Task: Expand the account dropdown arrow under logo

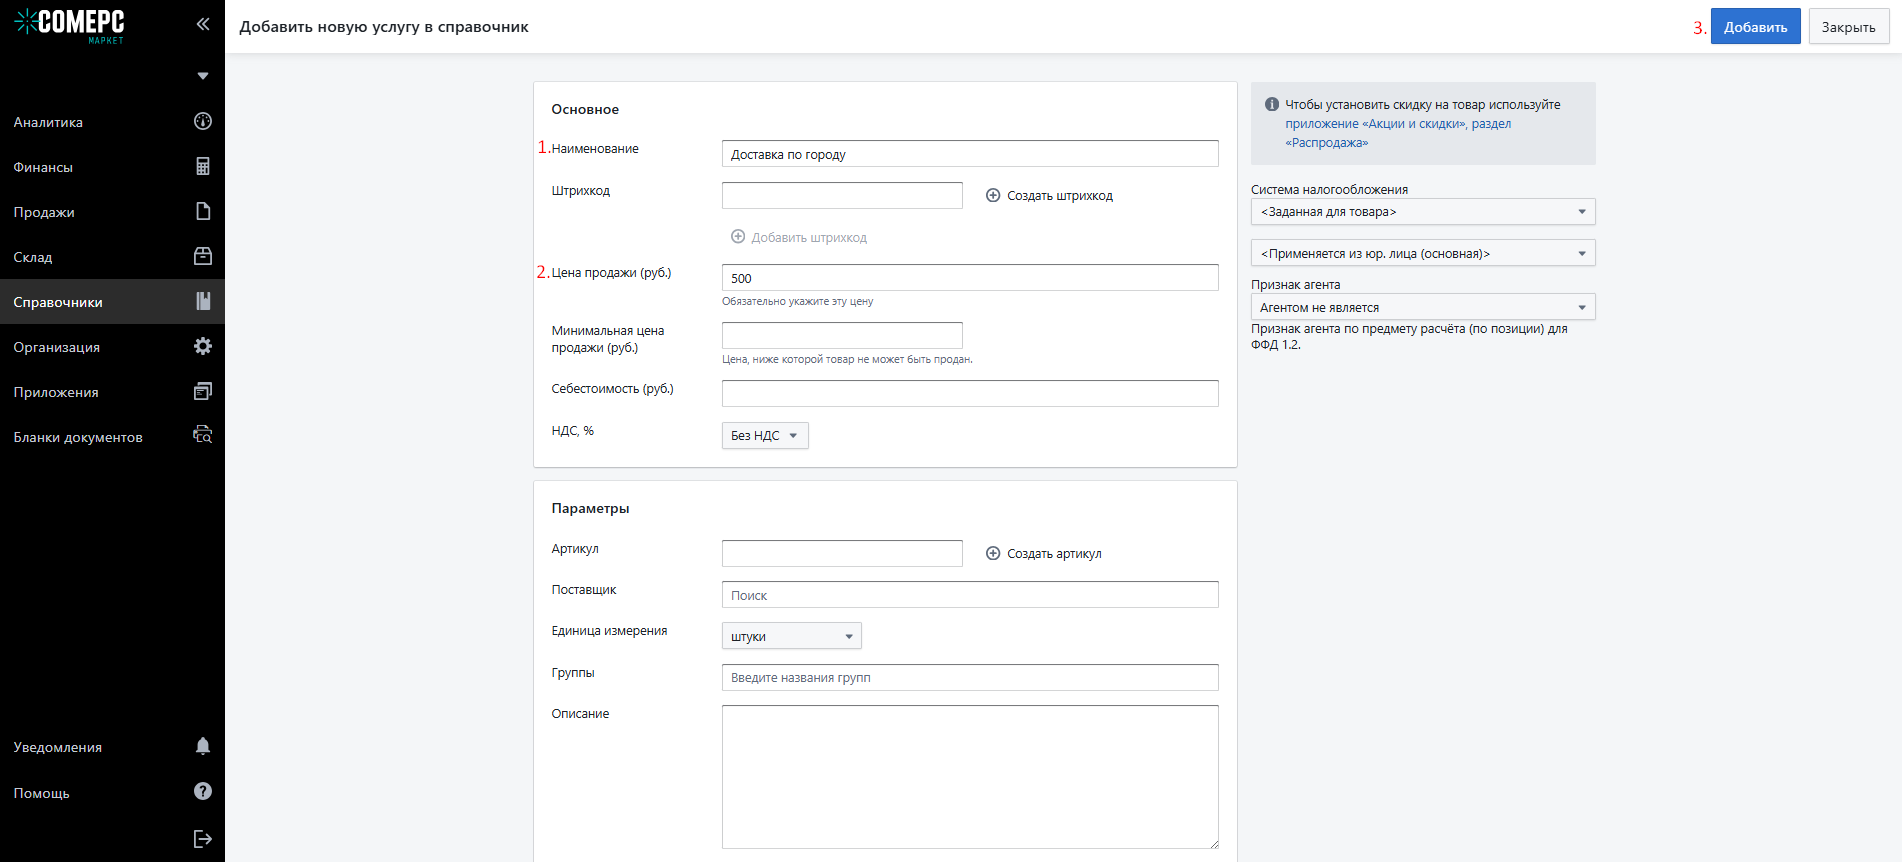Action: [x=203, y=76]
